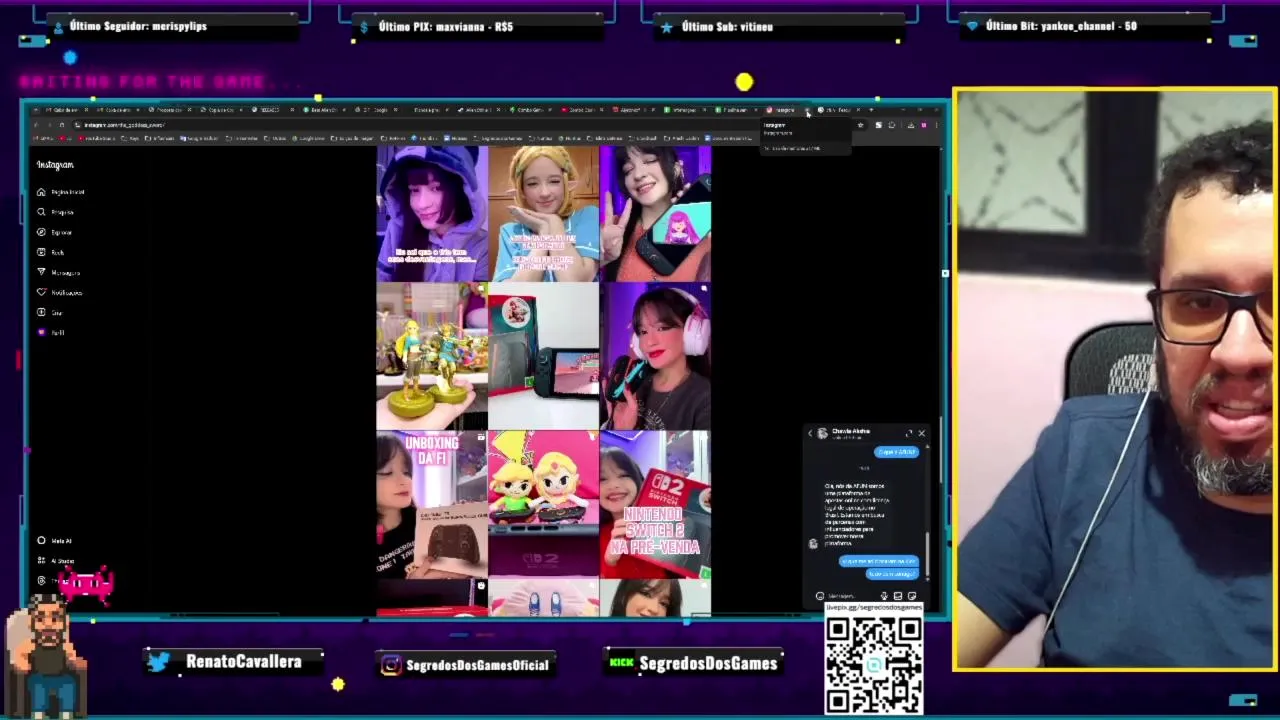
Task: Open the Switch console box post thumbnail
Action: coord(543,356)
